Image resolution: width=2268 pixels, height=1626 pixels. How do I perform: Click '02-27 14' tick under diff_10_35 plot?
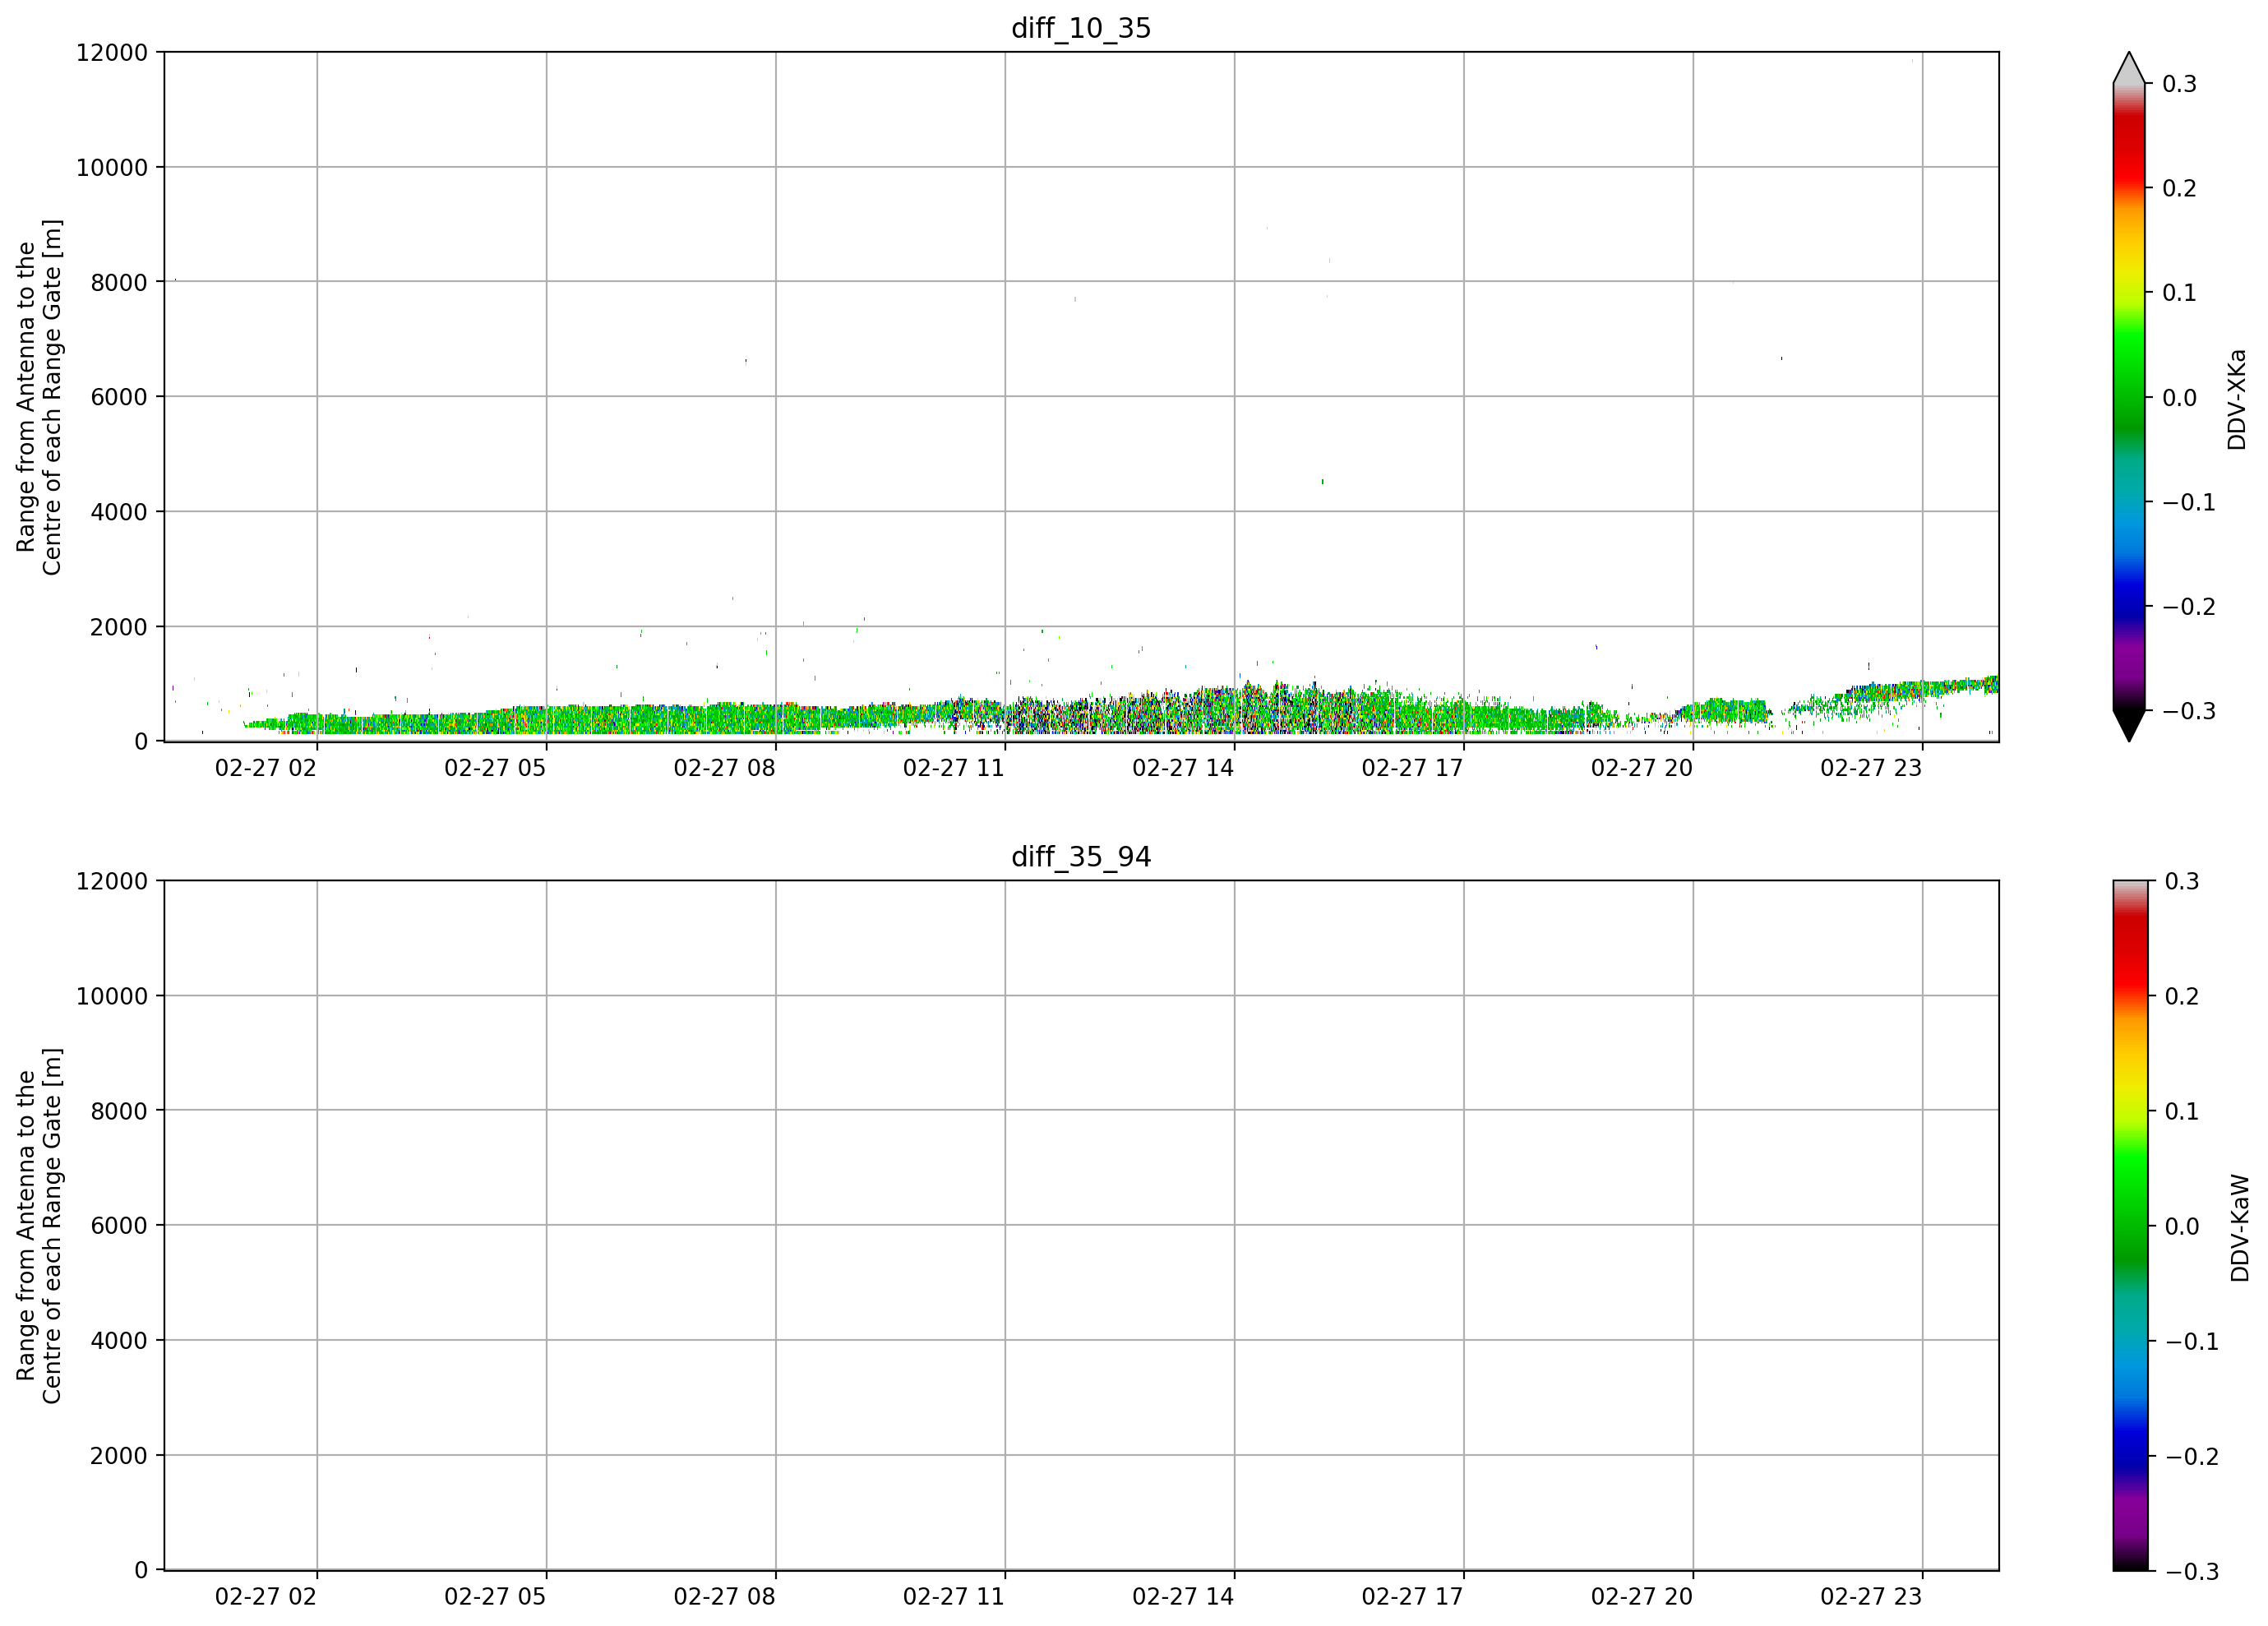tap(1183, 768)
